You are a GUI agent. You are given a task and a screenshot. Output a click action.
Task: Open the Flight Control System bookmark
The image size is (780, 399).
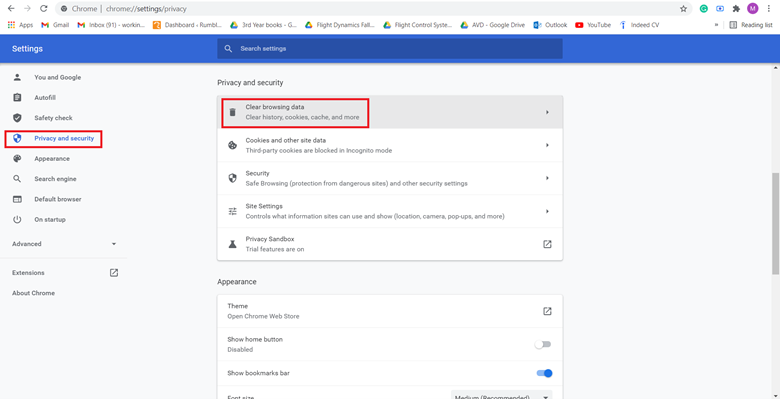(x=418, y=25)
